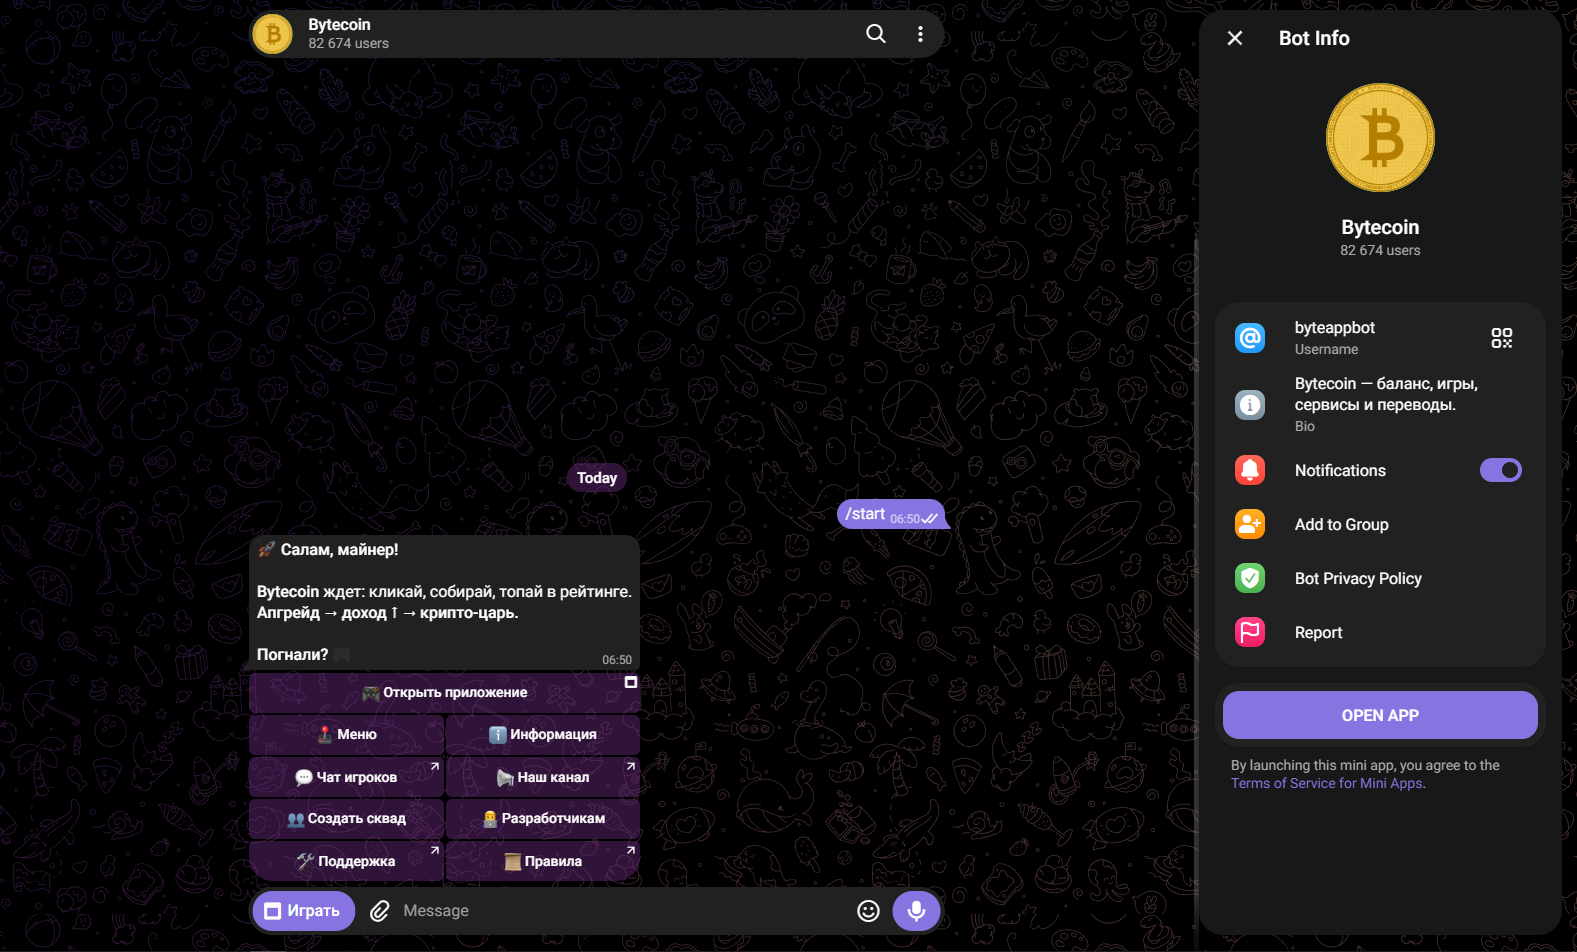Open the Наш канал link button
This screenshot has height=952, width=1577.
click(x=543, y=777)
